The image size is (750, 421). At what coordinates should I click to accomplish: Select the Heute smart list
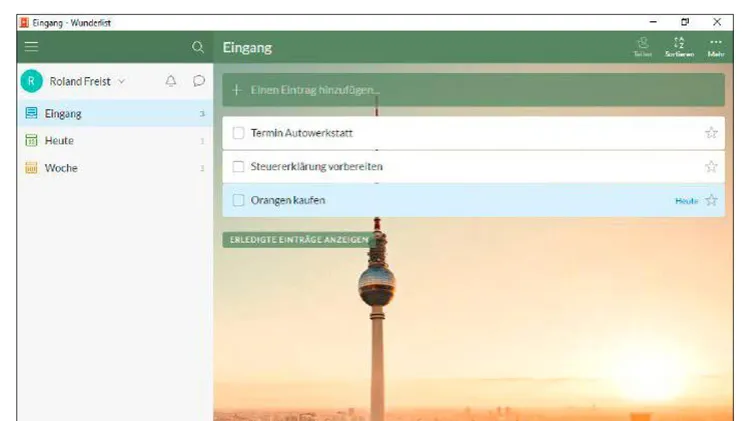(x=115, y=141)
